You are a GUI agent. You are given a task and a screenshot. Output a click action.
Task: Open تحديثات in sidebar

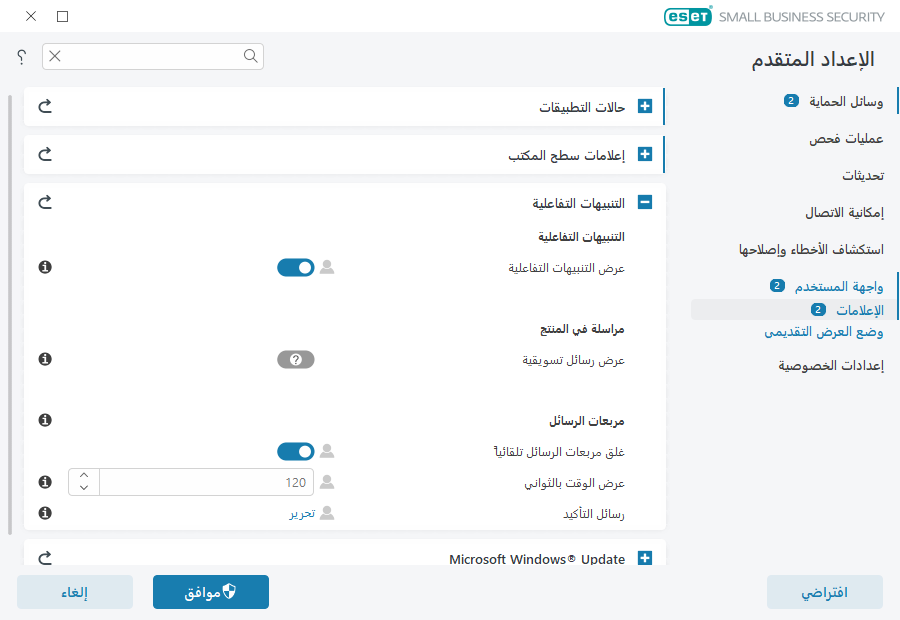(x=863, y=175)
